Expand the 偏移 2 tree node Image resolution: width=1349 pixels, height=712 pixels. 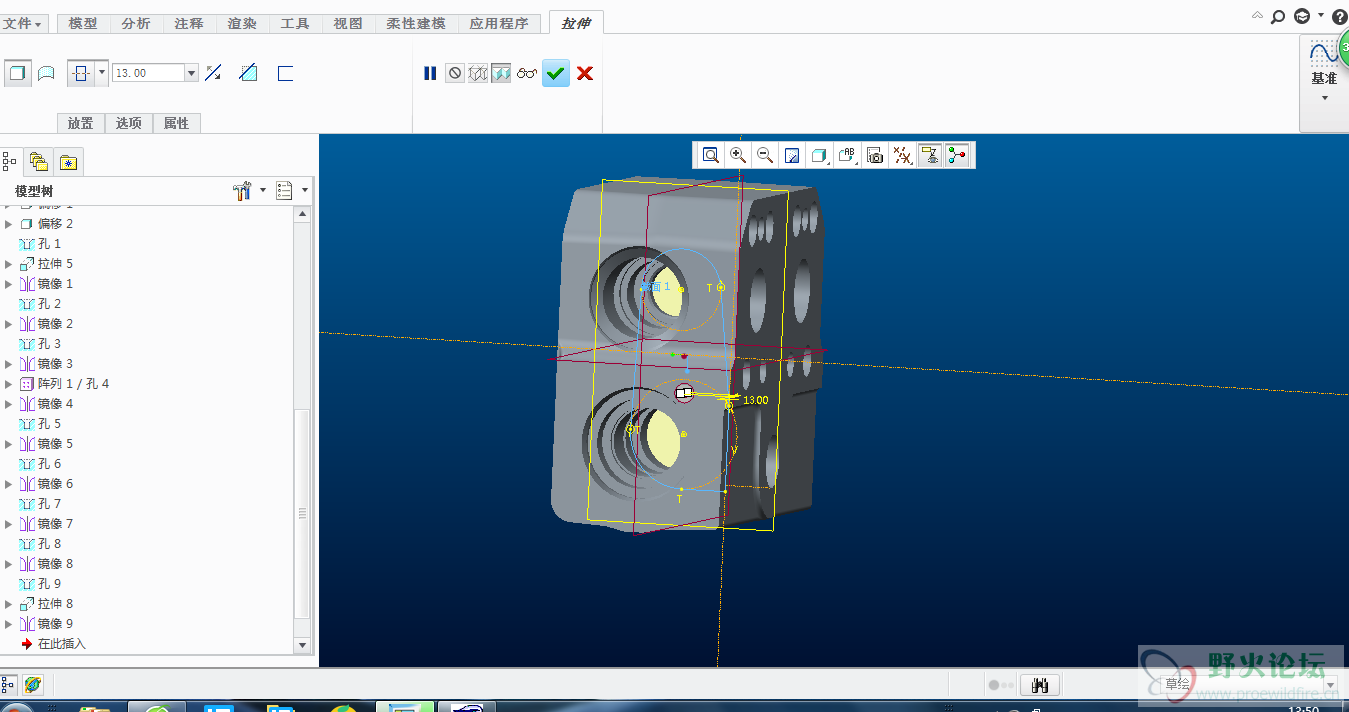point(9,224)
